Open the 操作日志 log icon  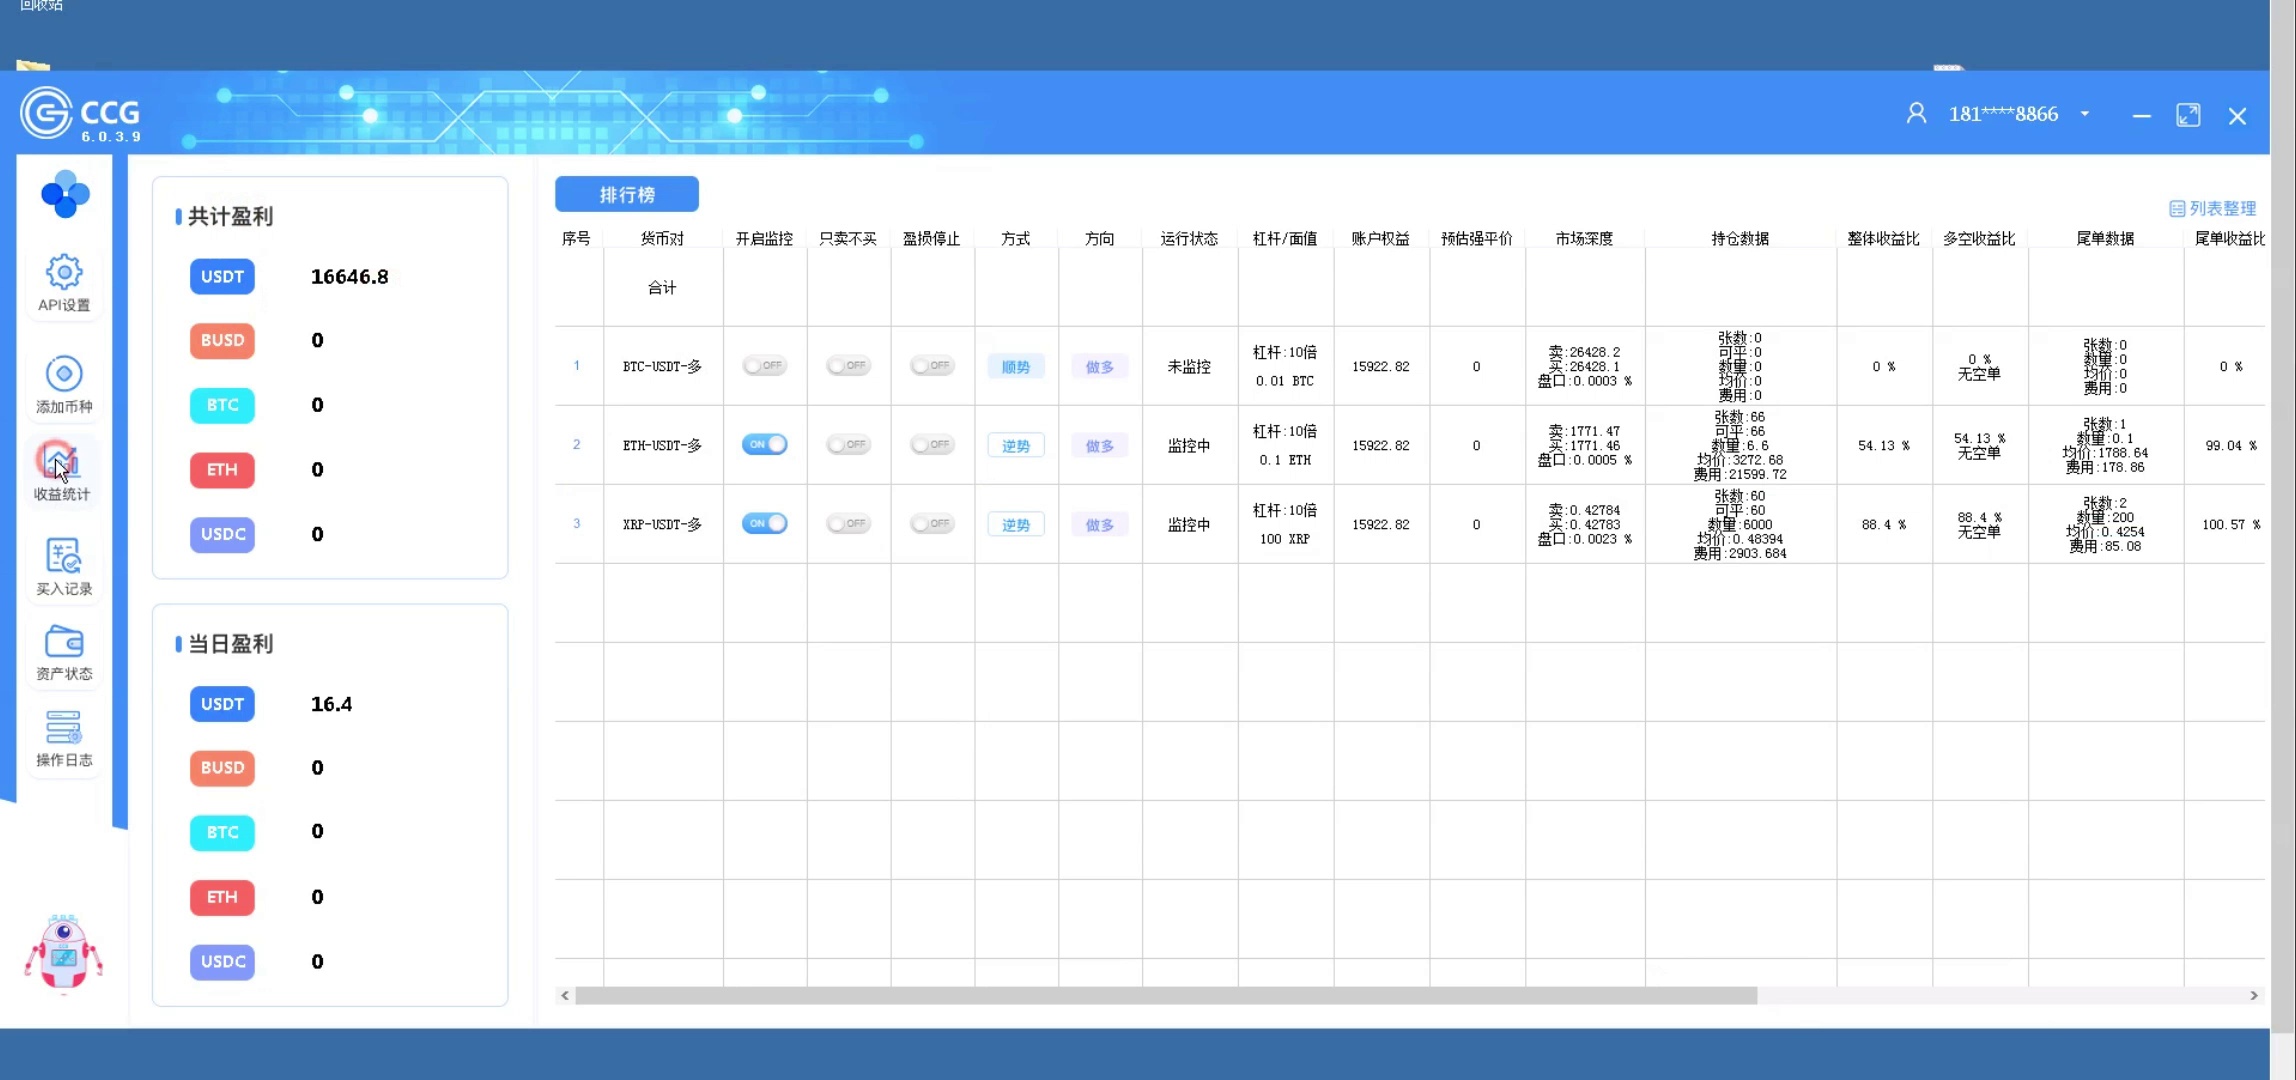(x=64, y=728)
